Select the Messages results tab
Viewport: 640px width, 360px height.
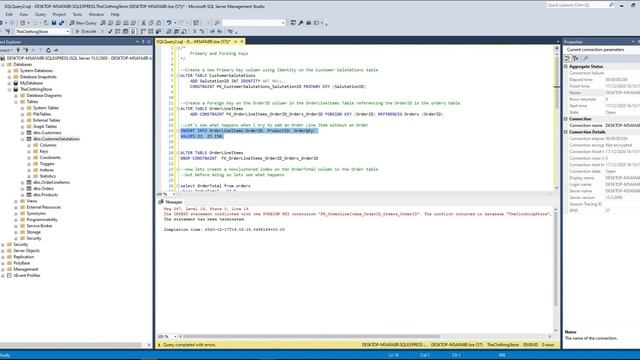coord(170,202)
